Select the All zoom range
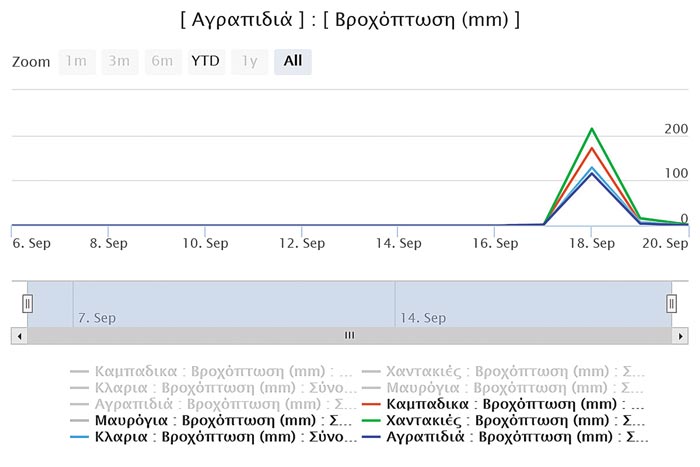 293,62
